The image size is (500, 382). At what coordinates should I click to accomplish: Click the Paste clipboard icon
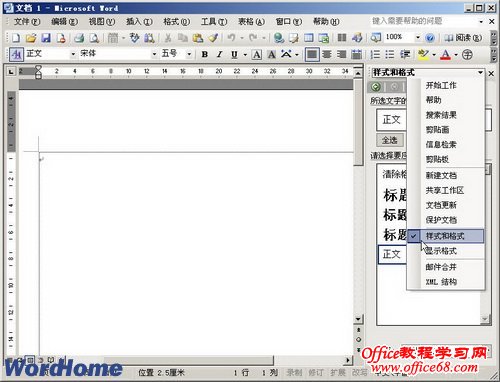[x=198, y=38]
